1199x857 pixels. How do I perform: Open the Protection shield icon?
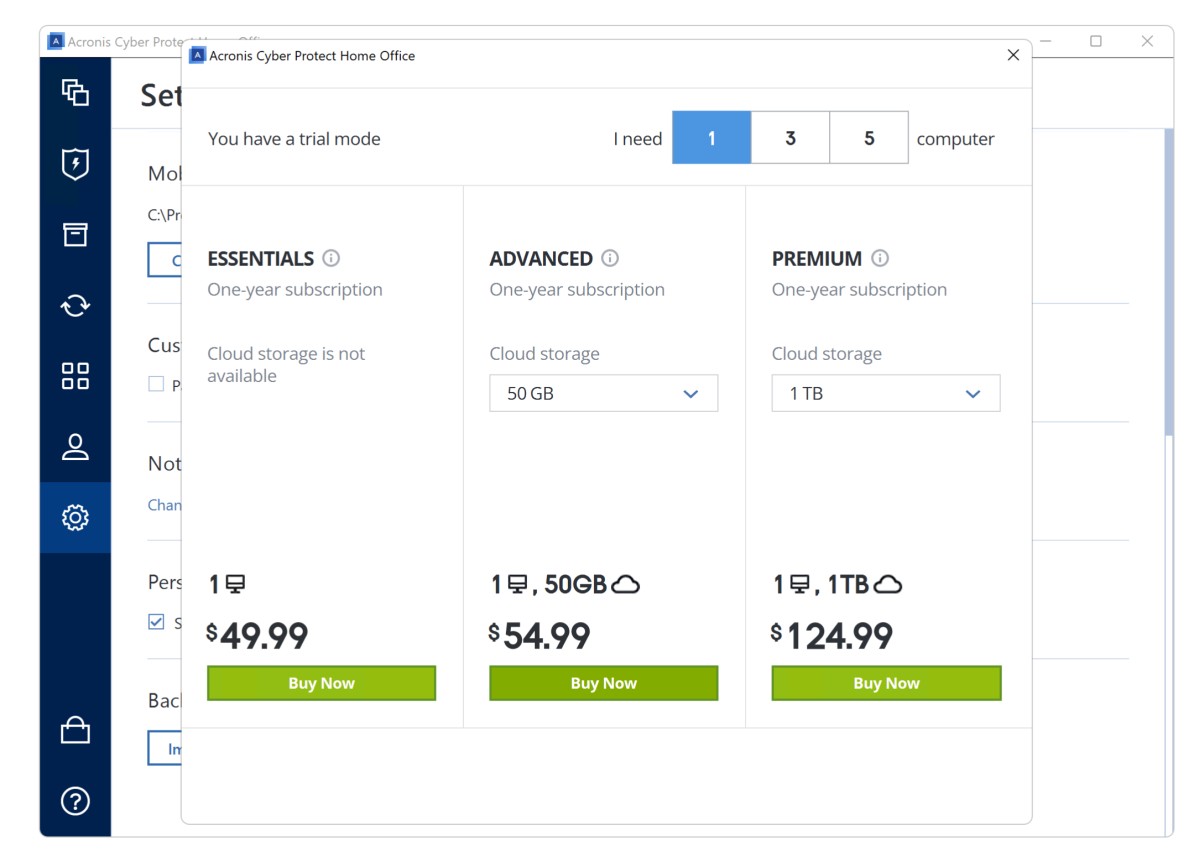tap(75, 164)
